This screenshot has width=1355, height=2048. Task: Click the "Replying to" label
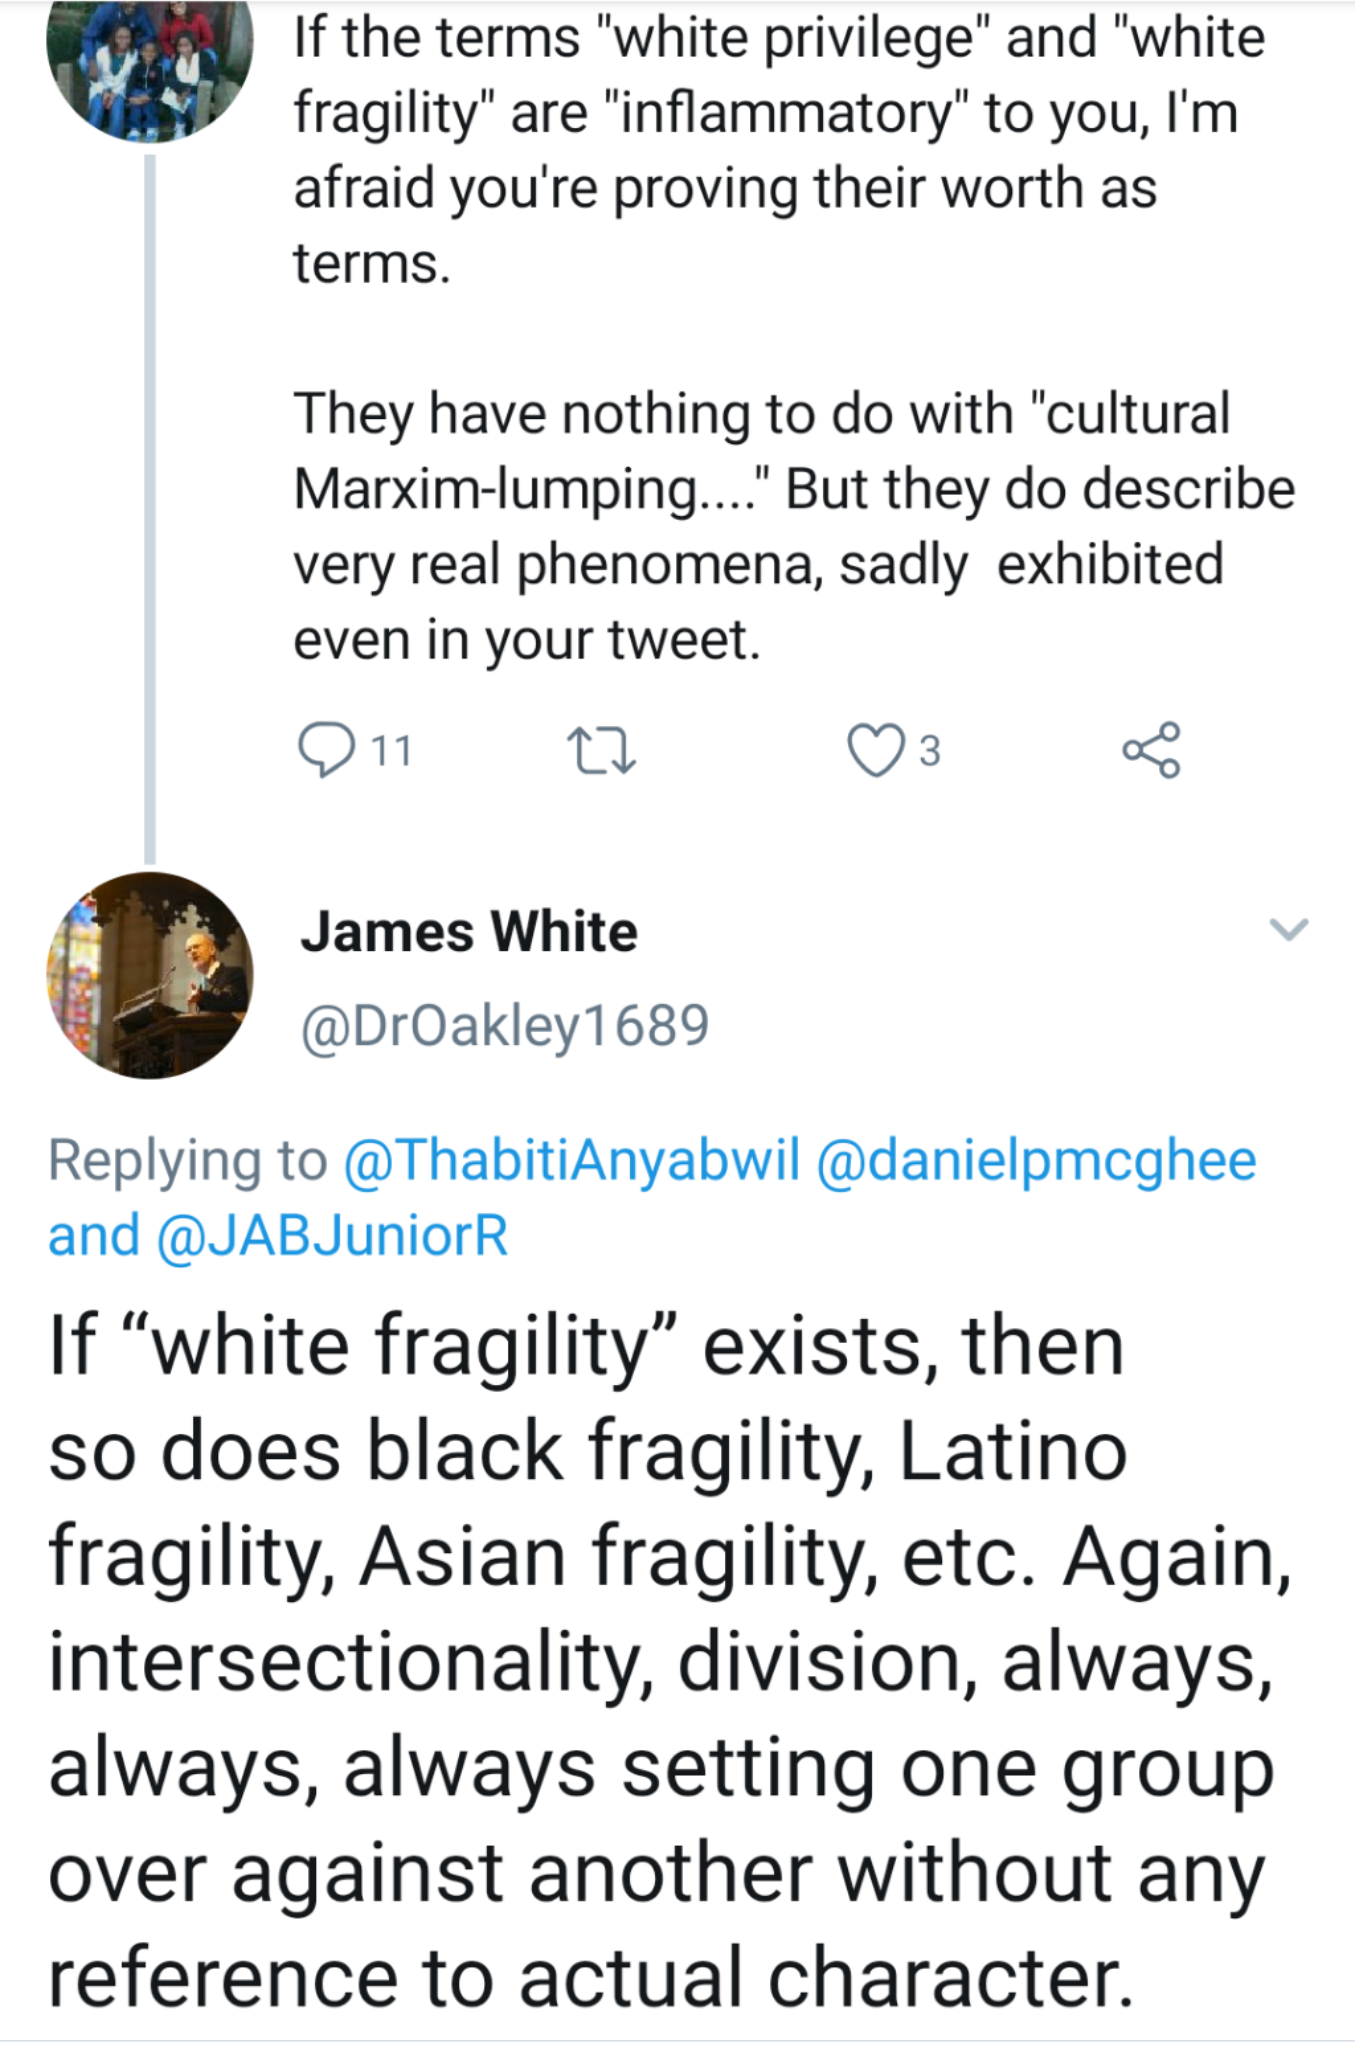(x=188, y=1161)
